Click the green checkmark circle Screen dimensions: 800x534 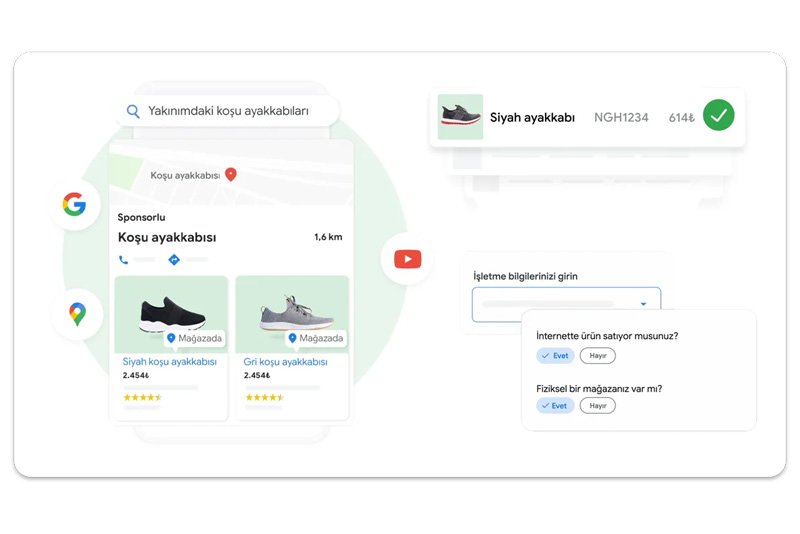(x=718, y=115)
